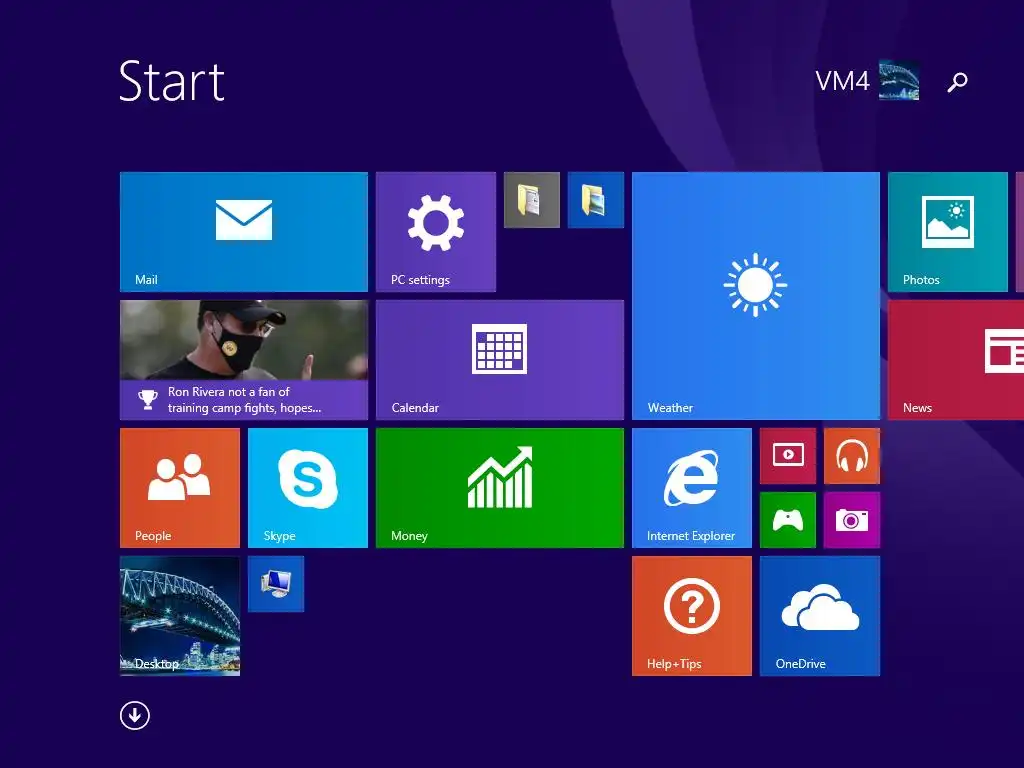Open the small This PC computer tile
1024x768 pixels.
tap(276, 584)
